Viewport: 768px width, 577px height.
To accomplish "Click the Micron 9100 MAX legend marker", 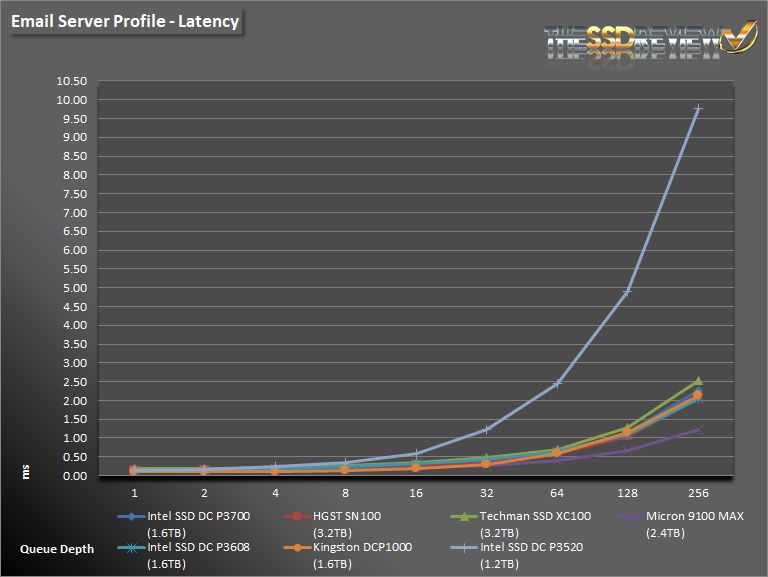I will [x=630, y=516].
